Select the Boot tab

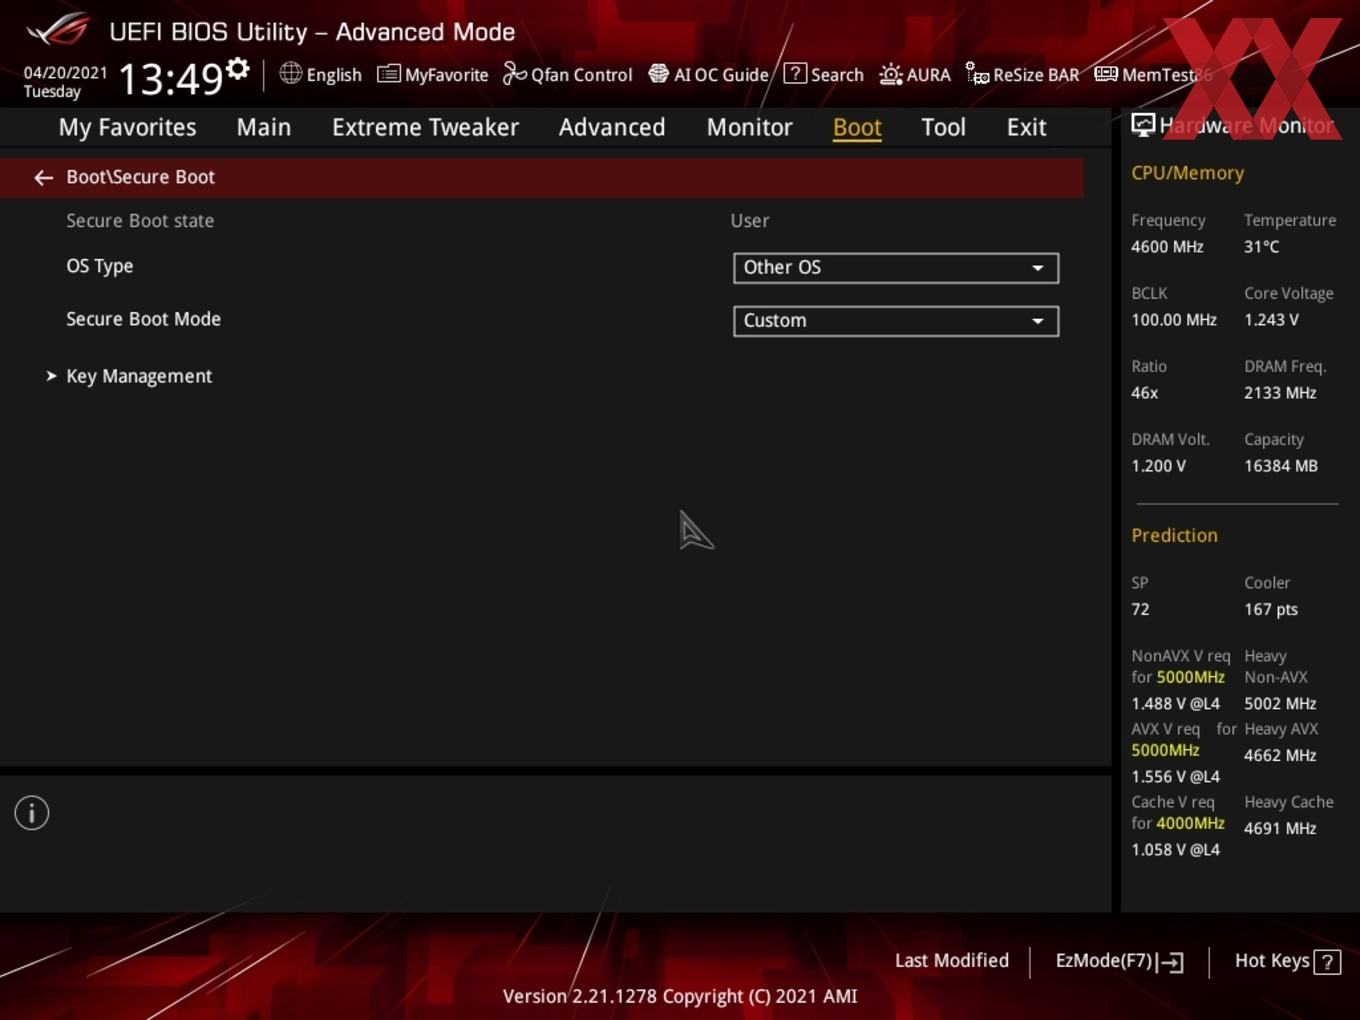pos(857,127)
